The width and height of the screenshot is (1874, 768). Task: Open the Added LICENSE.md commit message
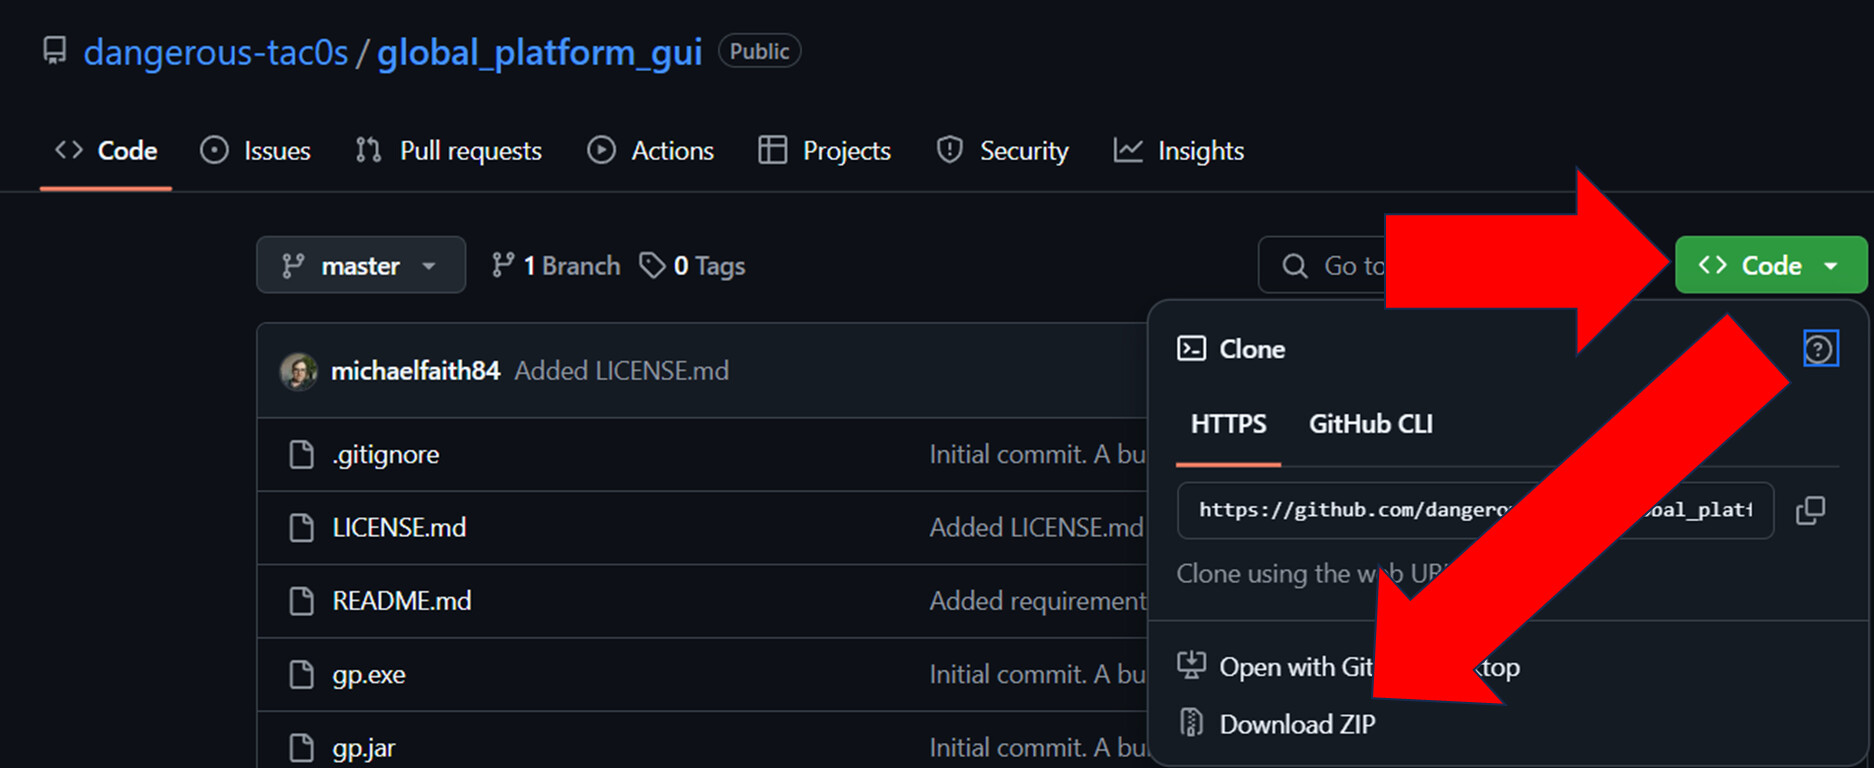621,371
